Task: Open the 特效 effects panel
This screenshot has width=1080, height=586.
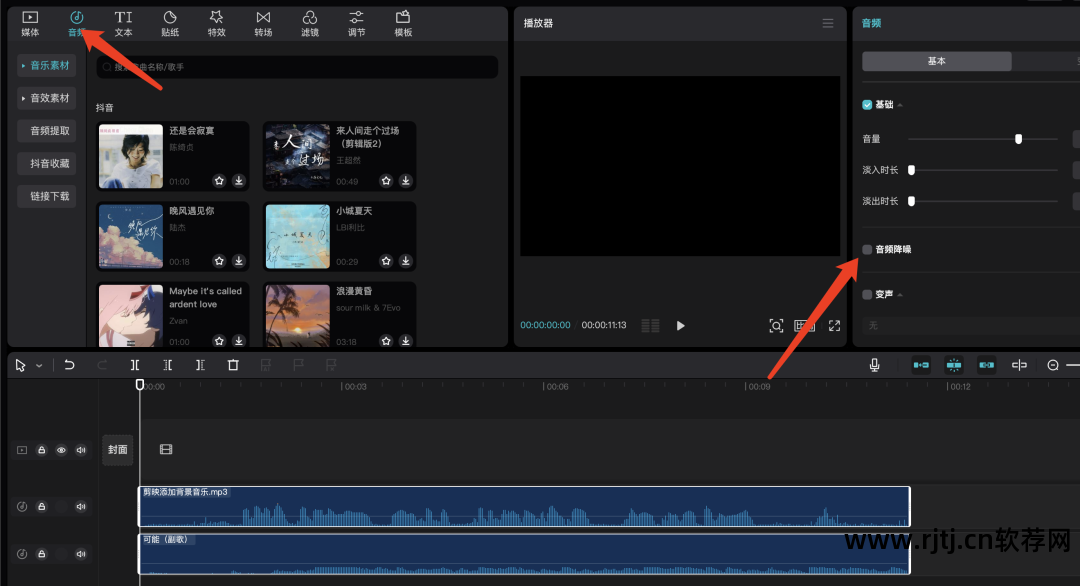Action: coord(216,22)
